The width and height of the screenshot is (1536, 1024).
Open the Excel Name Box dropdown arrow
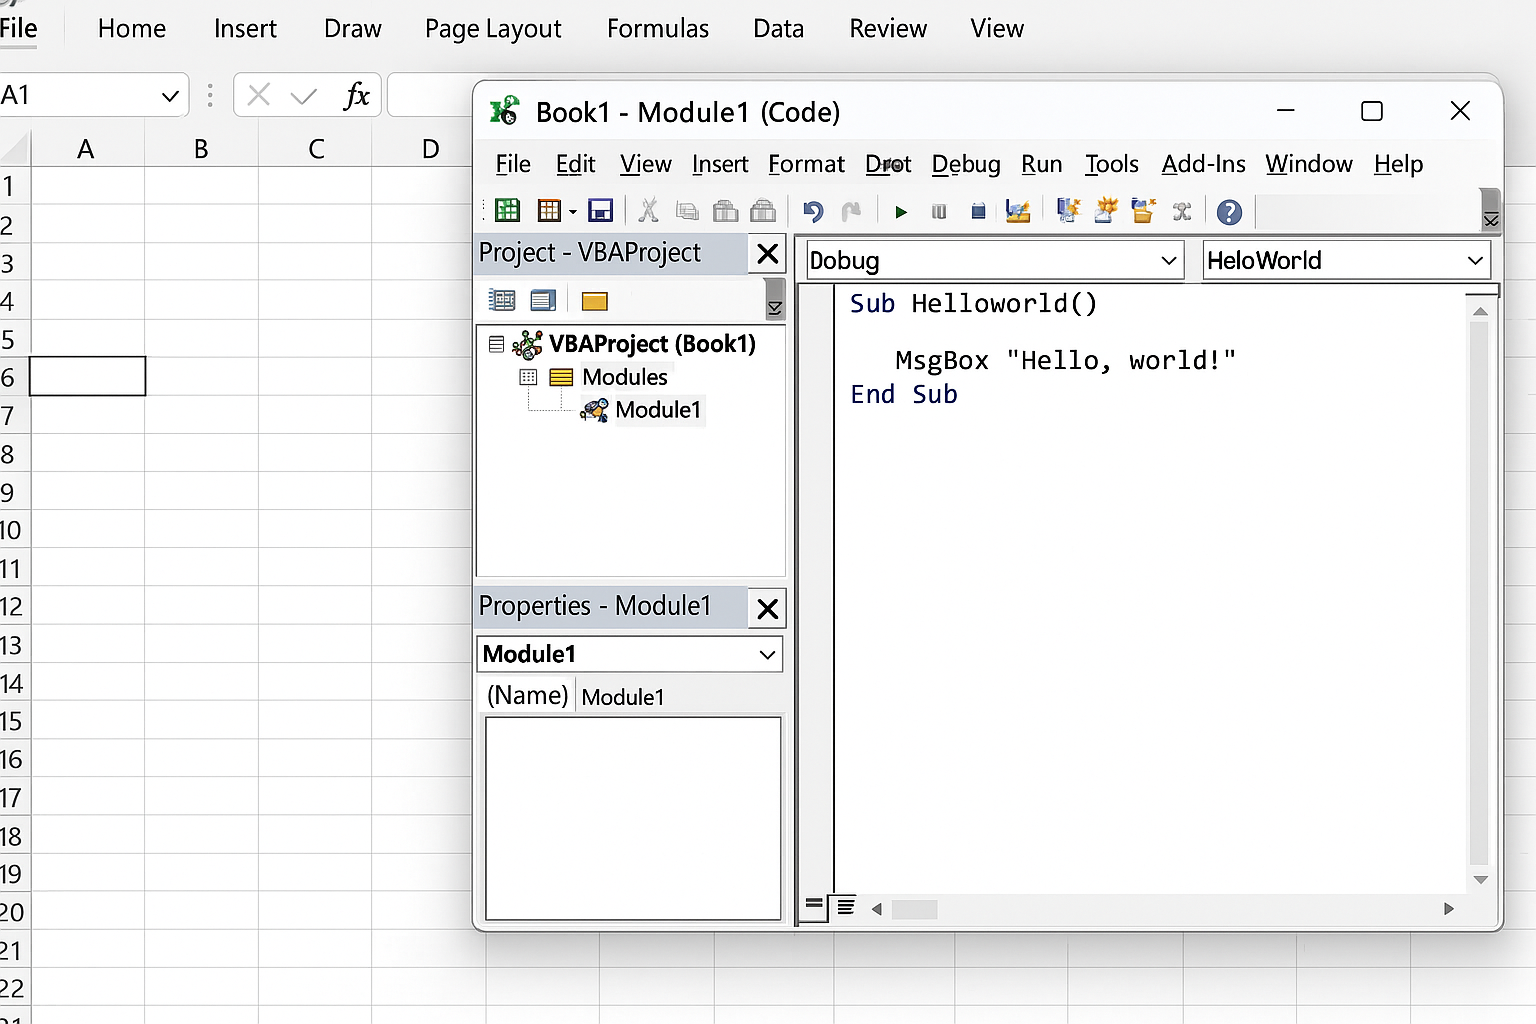(170, 96)
